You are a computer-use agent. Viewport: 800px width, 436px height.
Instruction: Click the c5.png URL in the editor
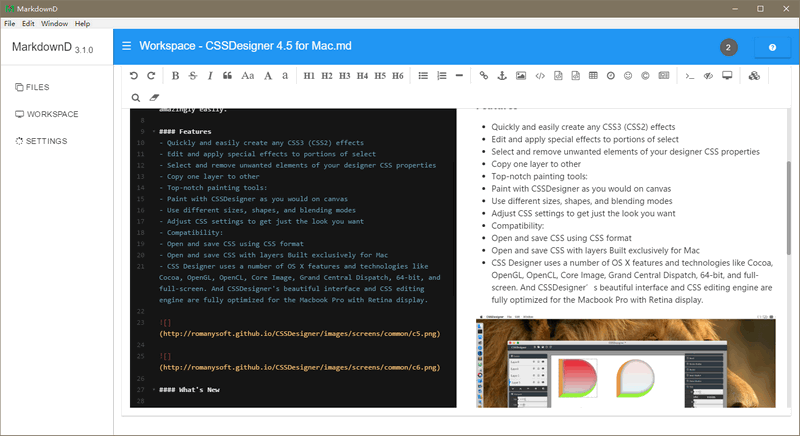tap(299, 334)
